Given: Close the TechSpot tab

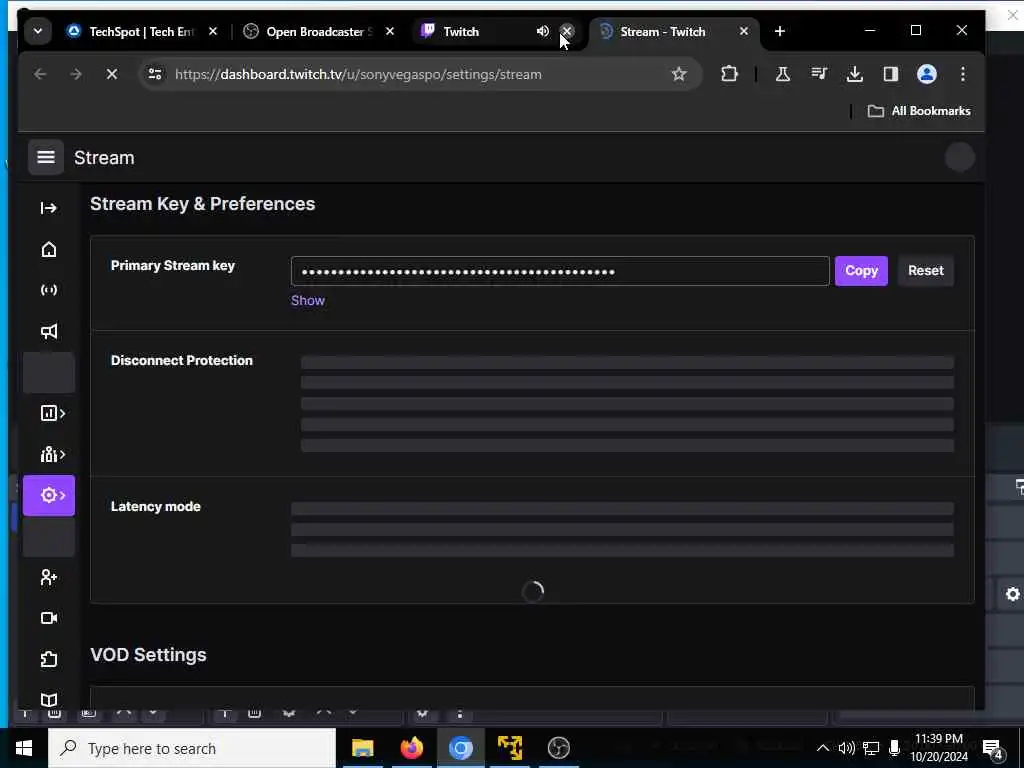Looking at the screenshot, I should pyautogui.click(x=212, y=31).
